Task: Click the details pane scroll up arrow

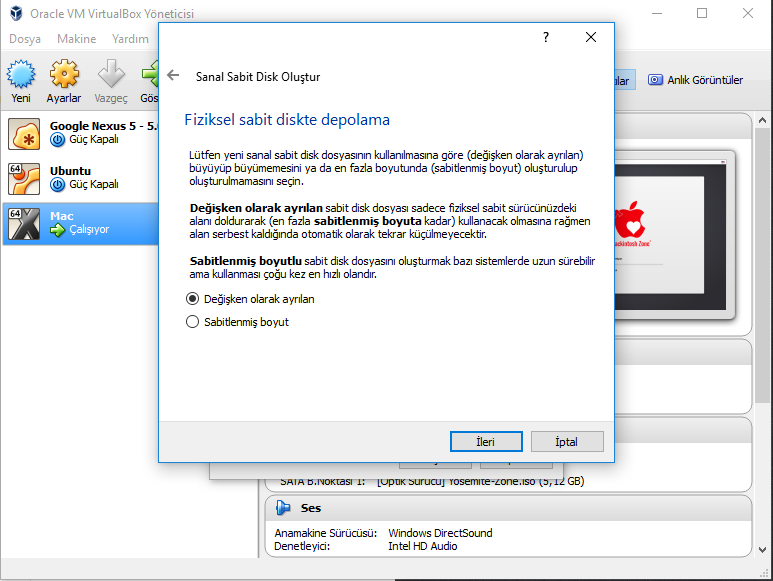Action: point(762,120)
